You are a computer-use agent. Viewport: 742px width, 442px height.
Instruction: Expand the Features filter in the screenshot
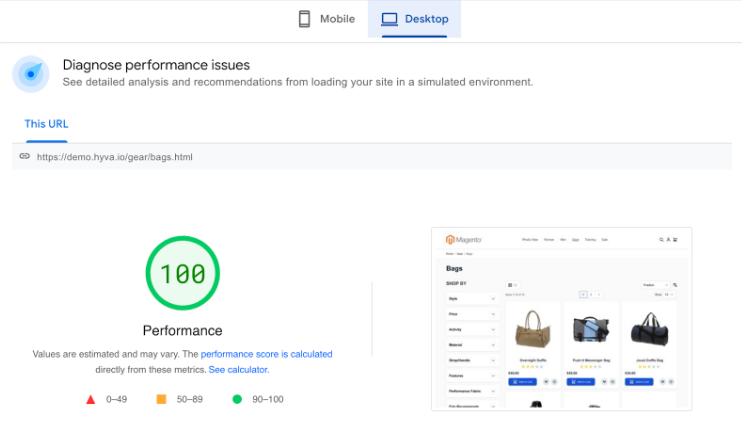(x=472, y=376)
